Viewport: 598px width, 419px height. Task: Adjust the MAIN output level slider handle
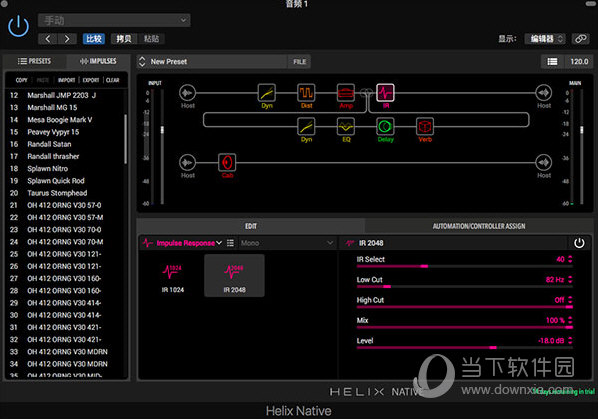[581, 130]
